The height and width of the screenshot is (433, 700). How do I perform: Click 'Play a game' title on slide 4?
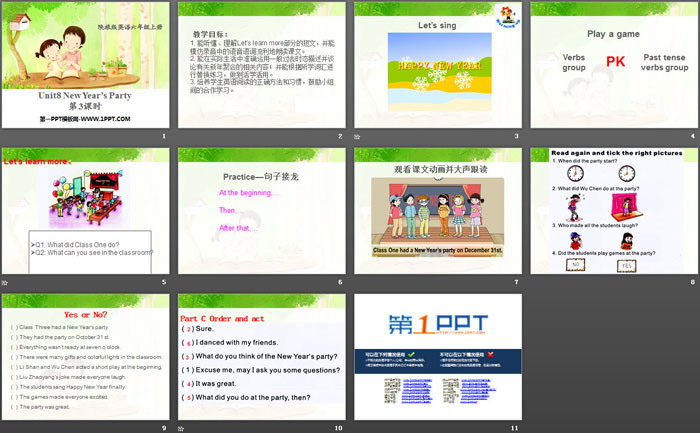point(613,34)
